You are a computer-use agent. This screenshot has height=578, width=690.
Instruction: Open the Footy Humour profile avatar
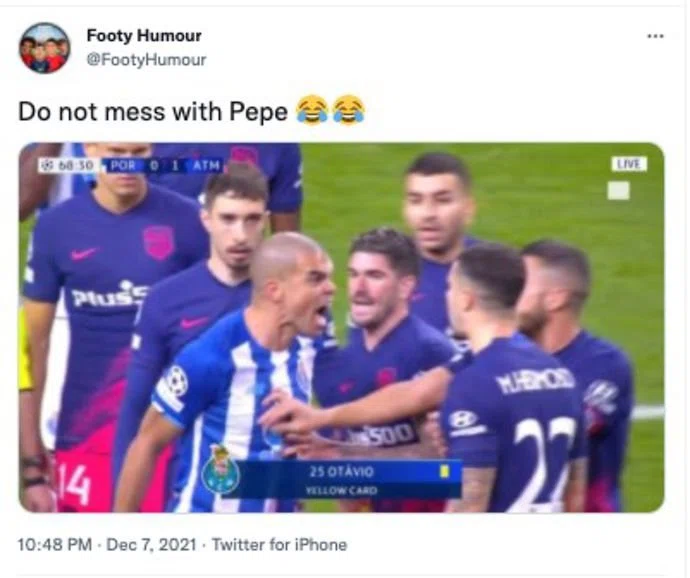click(x=45, y=48)
